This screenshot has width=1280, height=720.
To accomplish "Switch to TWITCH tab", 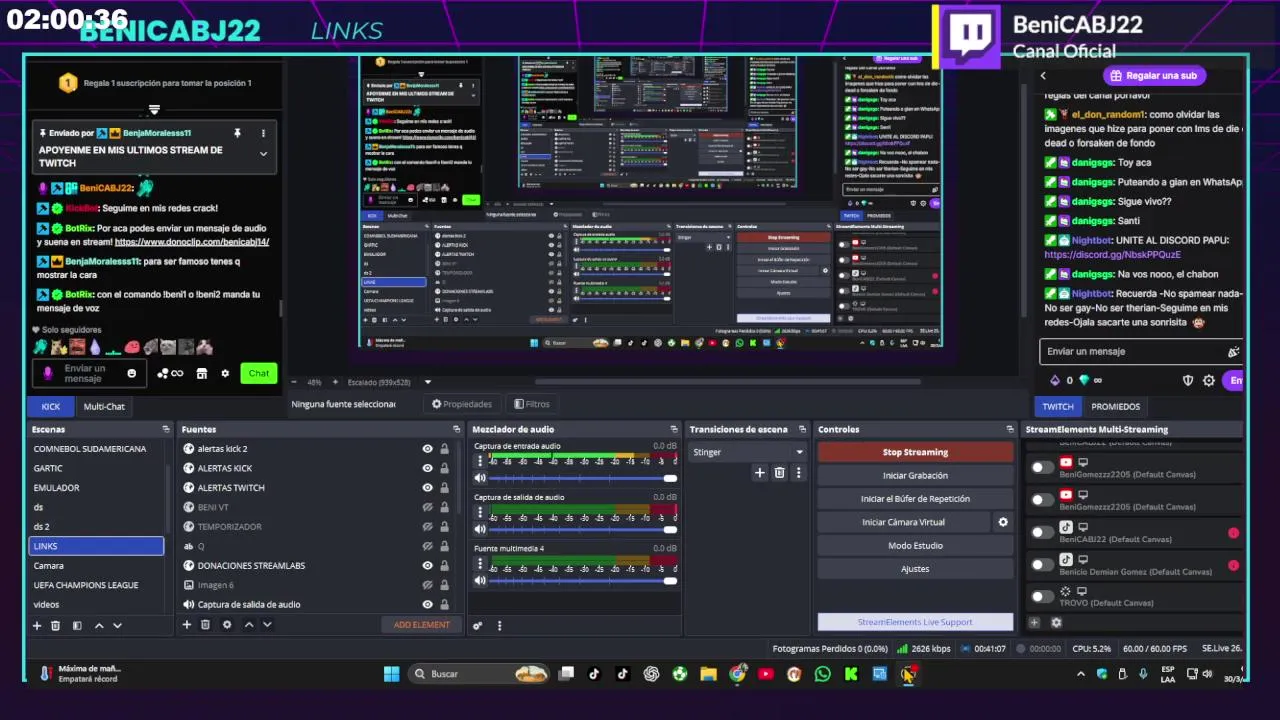I will tap(1058, 406).
